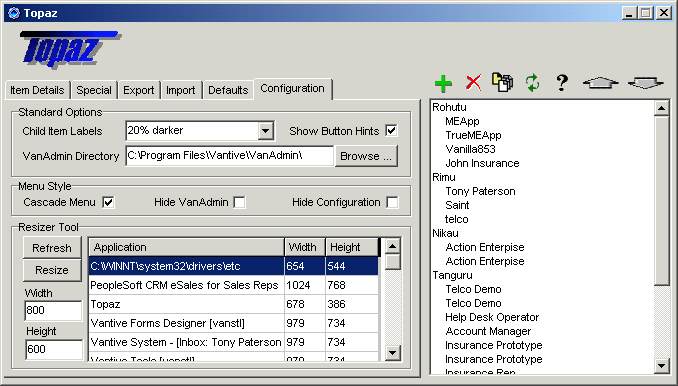678x386 pixels.
Task: Move item down with down arrow icon
Action: 645,82
